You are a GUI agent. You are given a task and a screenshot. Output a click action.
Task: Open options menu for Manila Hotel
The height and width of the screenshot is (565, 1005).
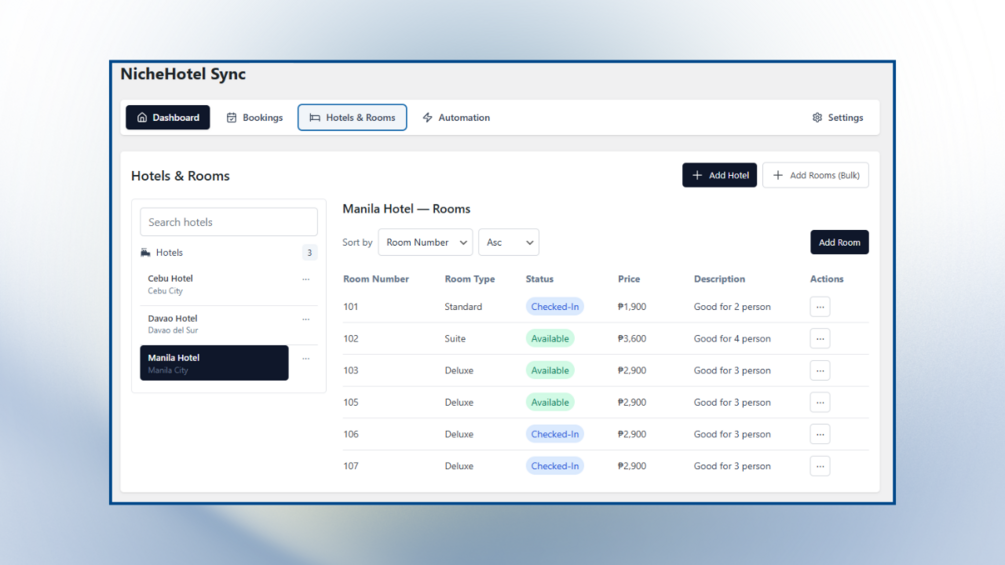click(x=306, y=359)
